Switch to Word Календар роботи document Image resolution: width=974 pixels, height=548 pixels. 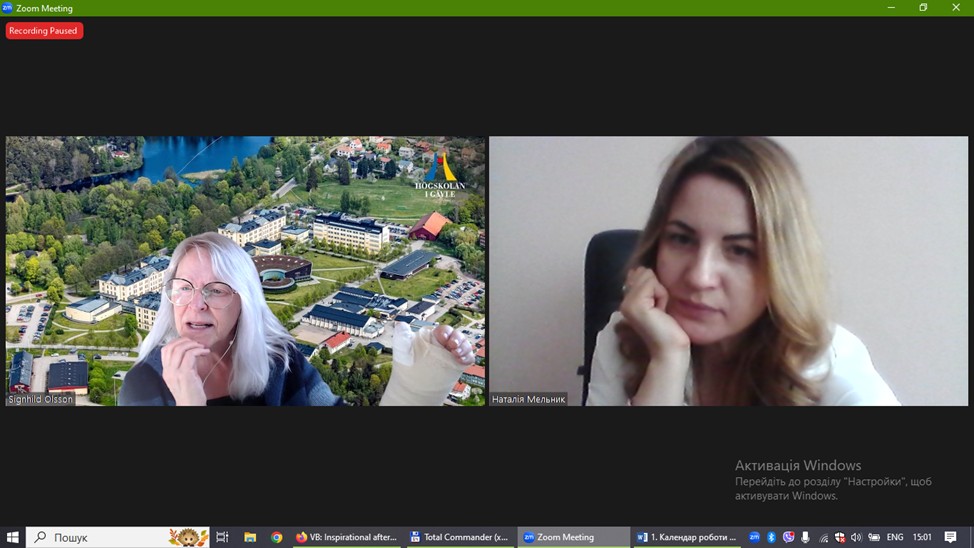686,537
